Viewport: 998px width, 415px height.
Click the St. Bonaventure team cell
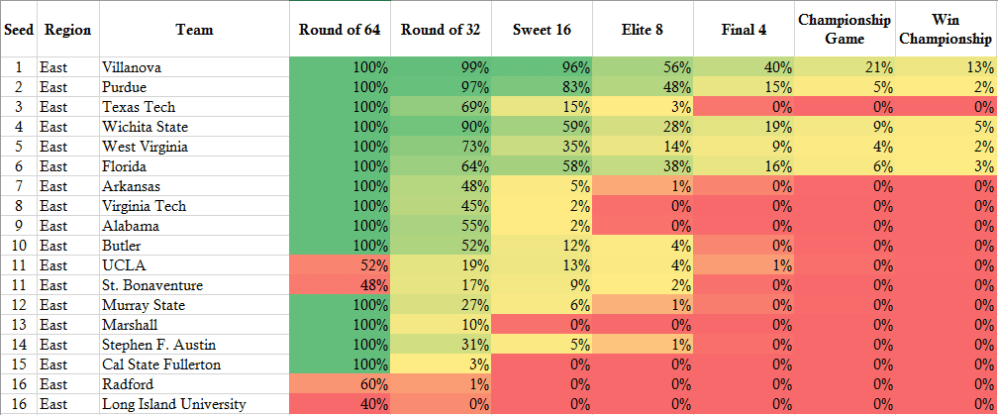coord(193,285)
